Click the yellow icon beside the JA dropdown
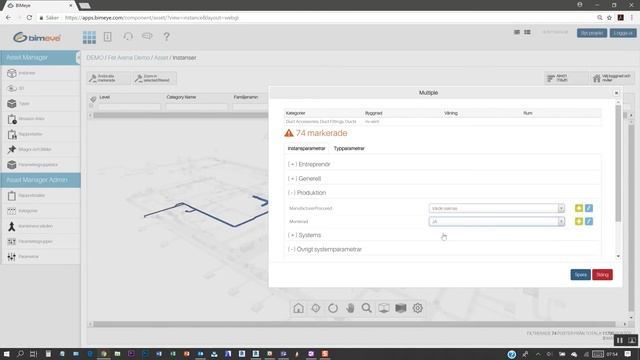The height and width of the screenshot is (360, 640). coord(579,221)
